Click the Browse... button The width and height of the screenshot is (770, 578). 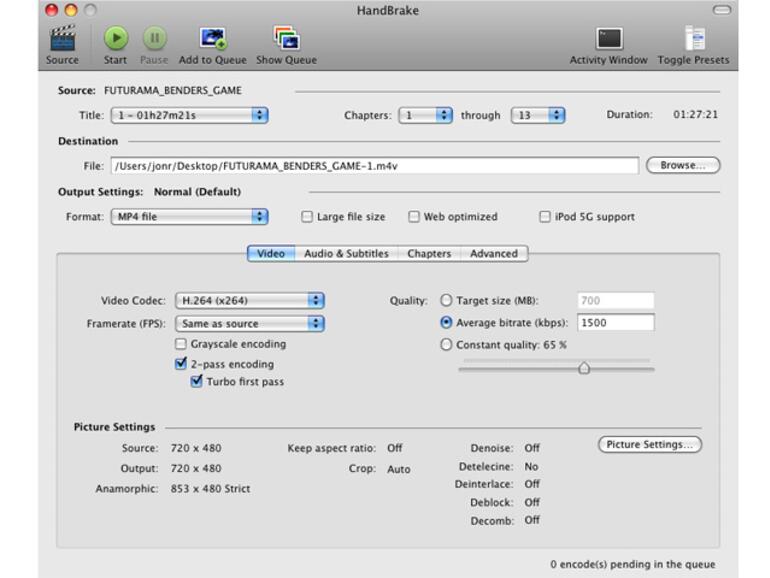(682, 166)
